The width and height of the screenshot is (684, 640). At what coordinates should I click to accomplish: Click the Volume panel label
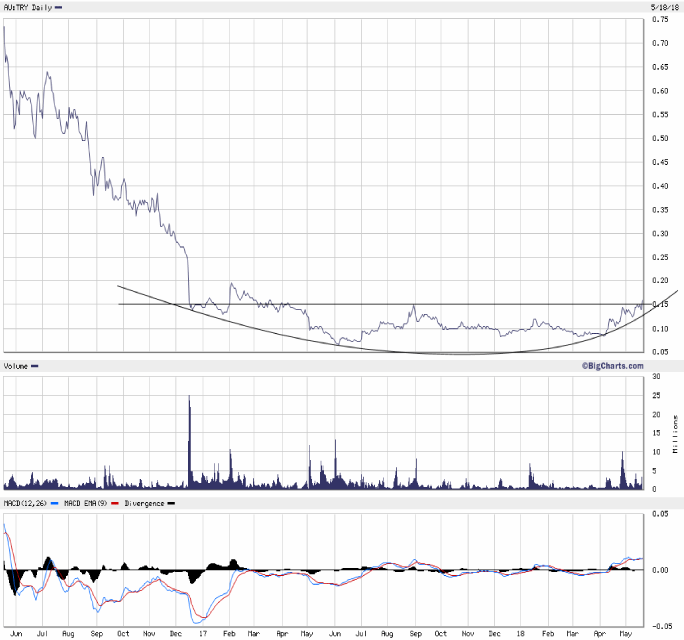coord(17,367)
